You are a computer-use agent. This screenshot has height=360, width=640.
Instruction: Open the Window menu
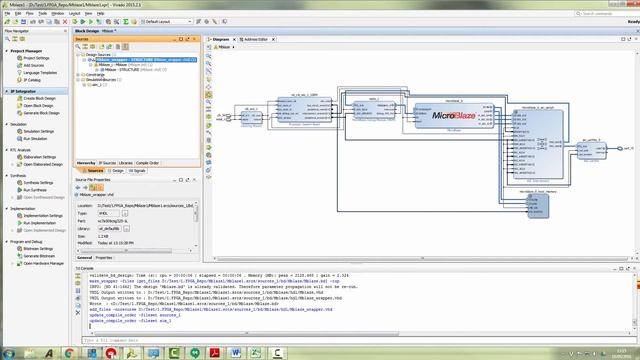click(58, 13)
